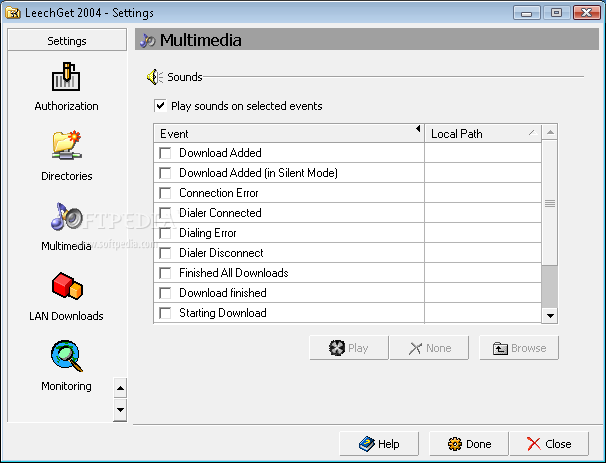Select the Multimedia speaker icon in sidebar
Screen dimensions: 606x463
66,216
